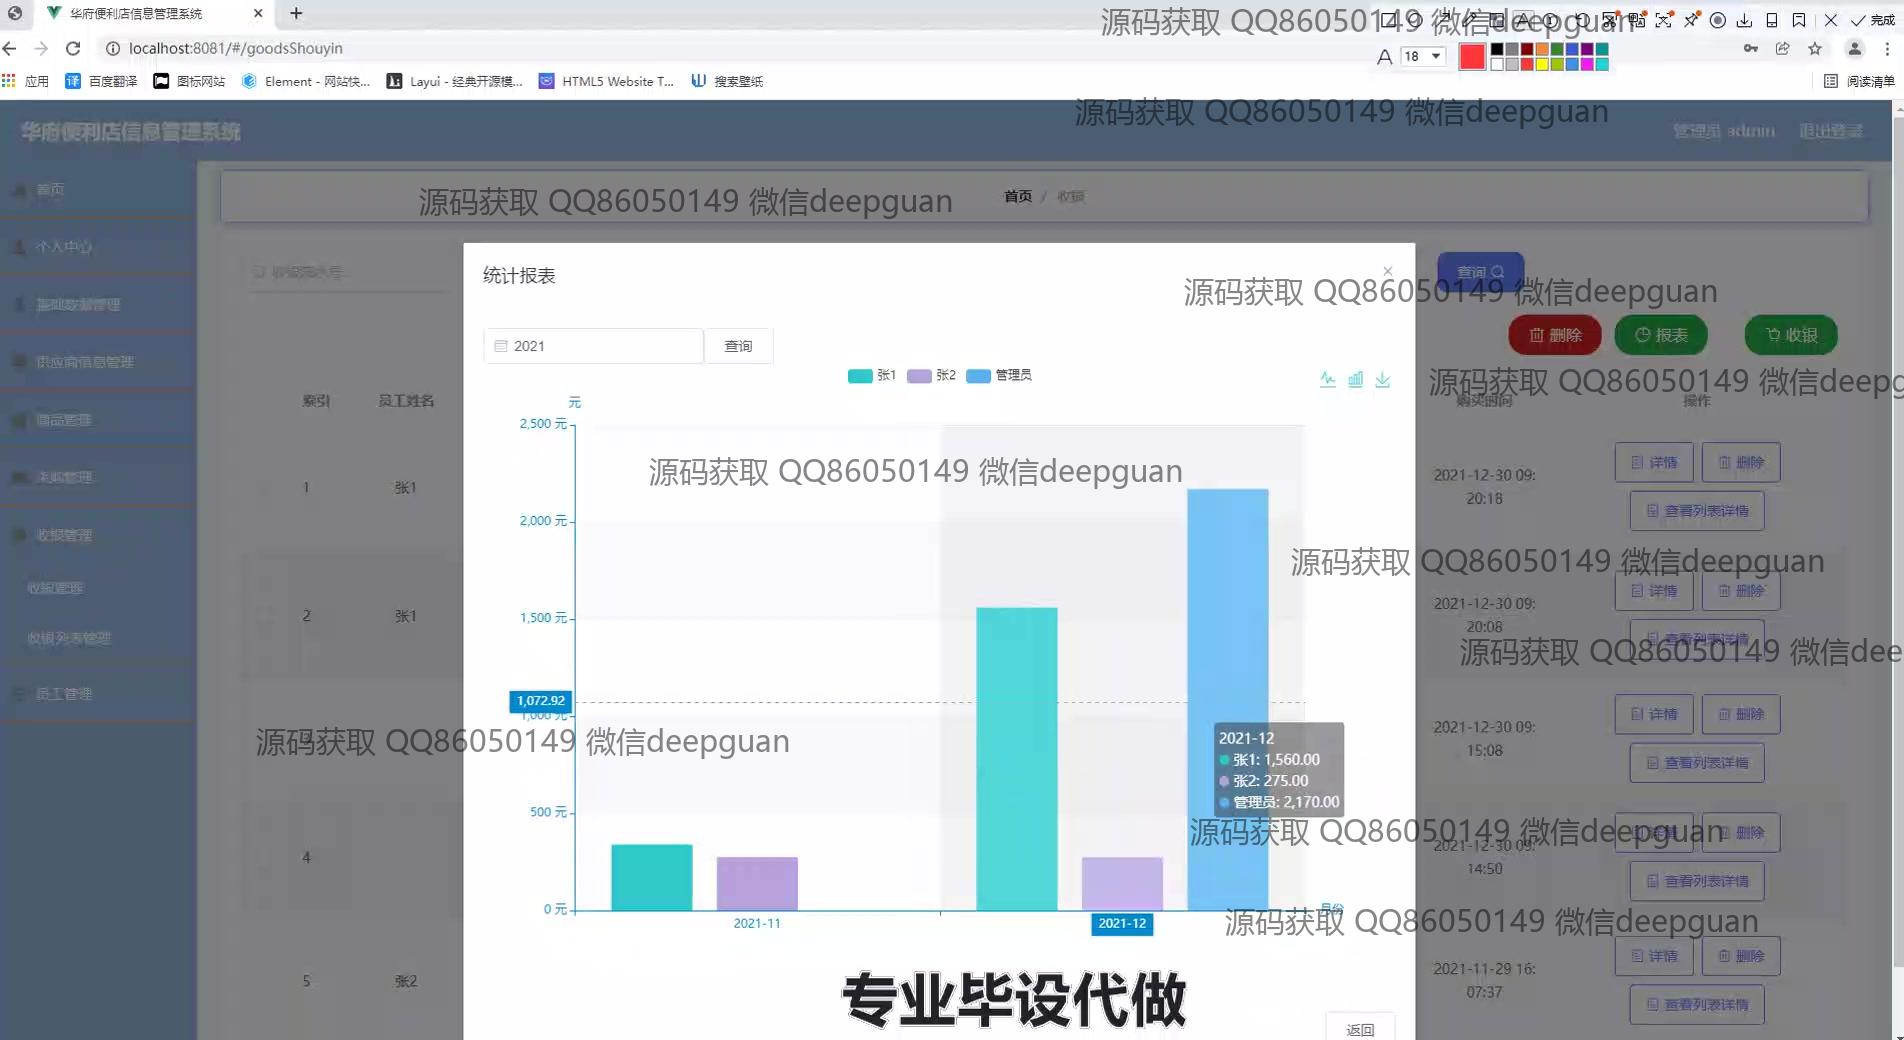The width and height of the screenshot is (1904, 1040).
Task: Open the font size 18 dropdown
Action: pyautogui.click(x=1423, y=56)
